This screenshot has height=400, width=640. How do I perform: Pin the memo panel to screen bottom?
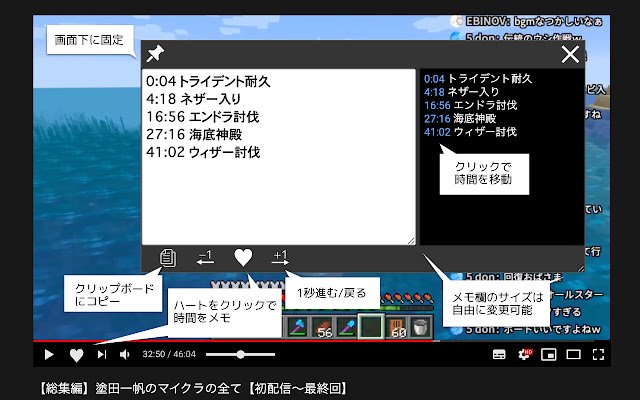coord(155,54)
